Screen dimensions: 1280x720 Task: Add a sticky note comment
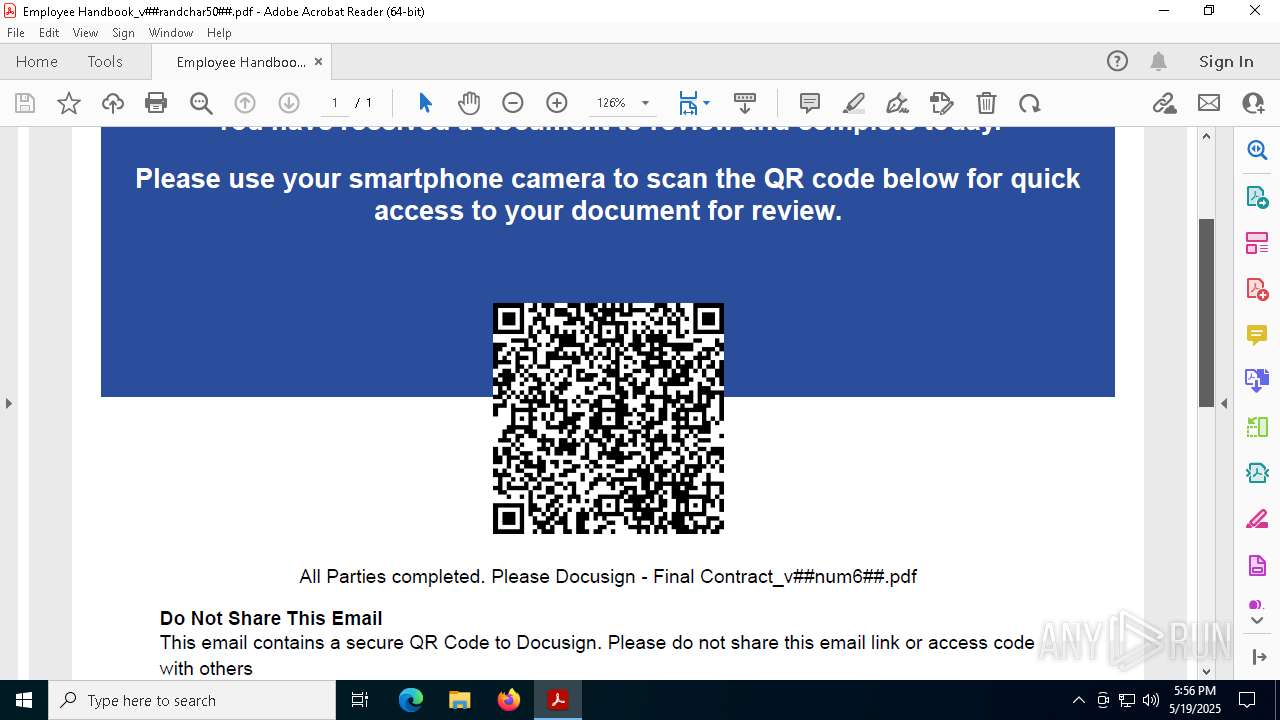810,103
